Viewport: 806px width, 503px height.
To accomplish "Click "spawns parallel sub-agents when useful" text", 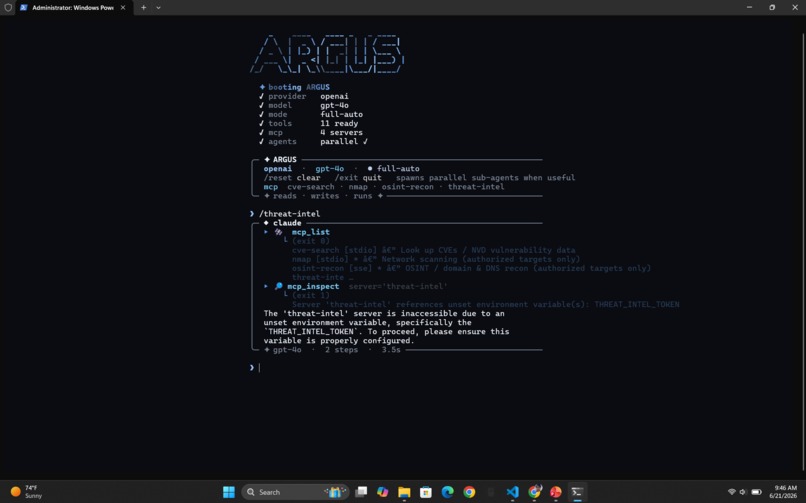I will (x=485, y=178).
